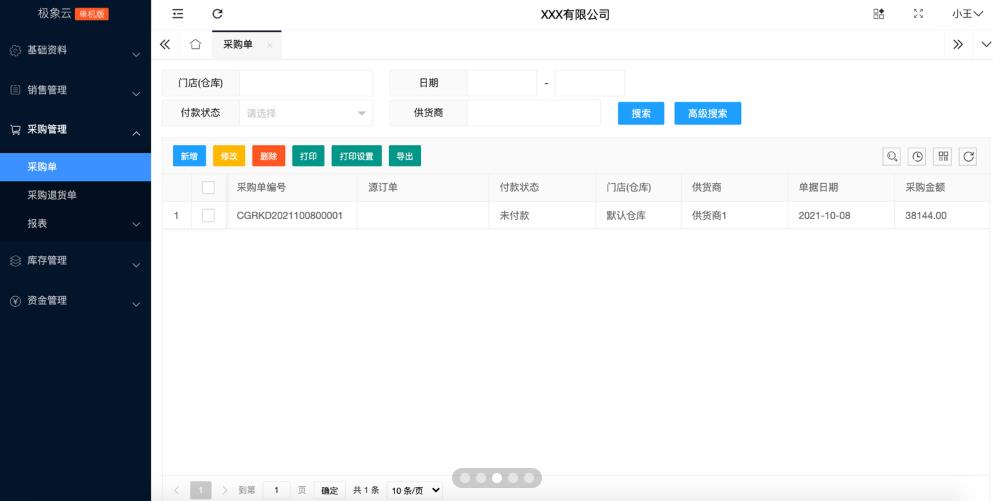The image size is (993, 501).
Task: Click order number CGRKD2021100800001
Action: pos(289,215)
